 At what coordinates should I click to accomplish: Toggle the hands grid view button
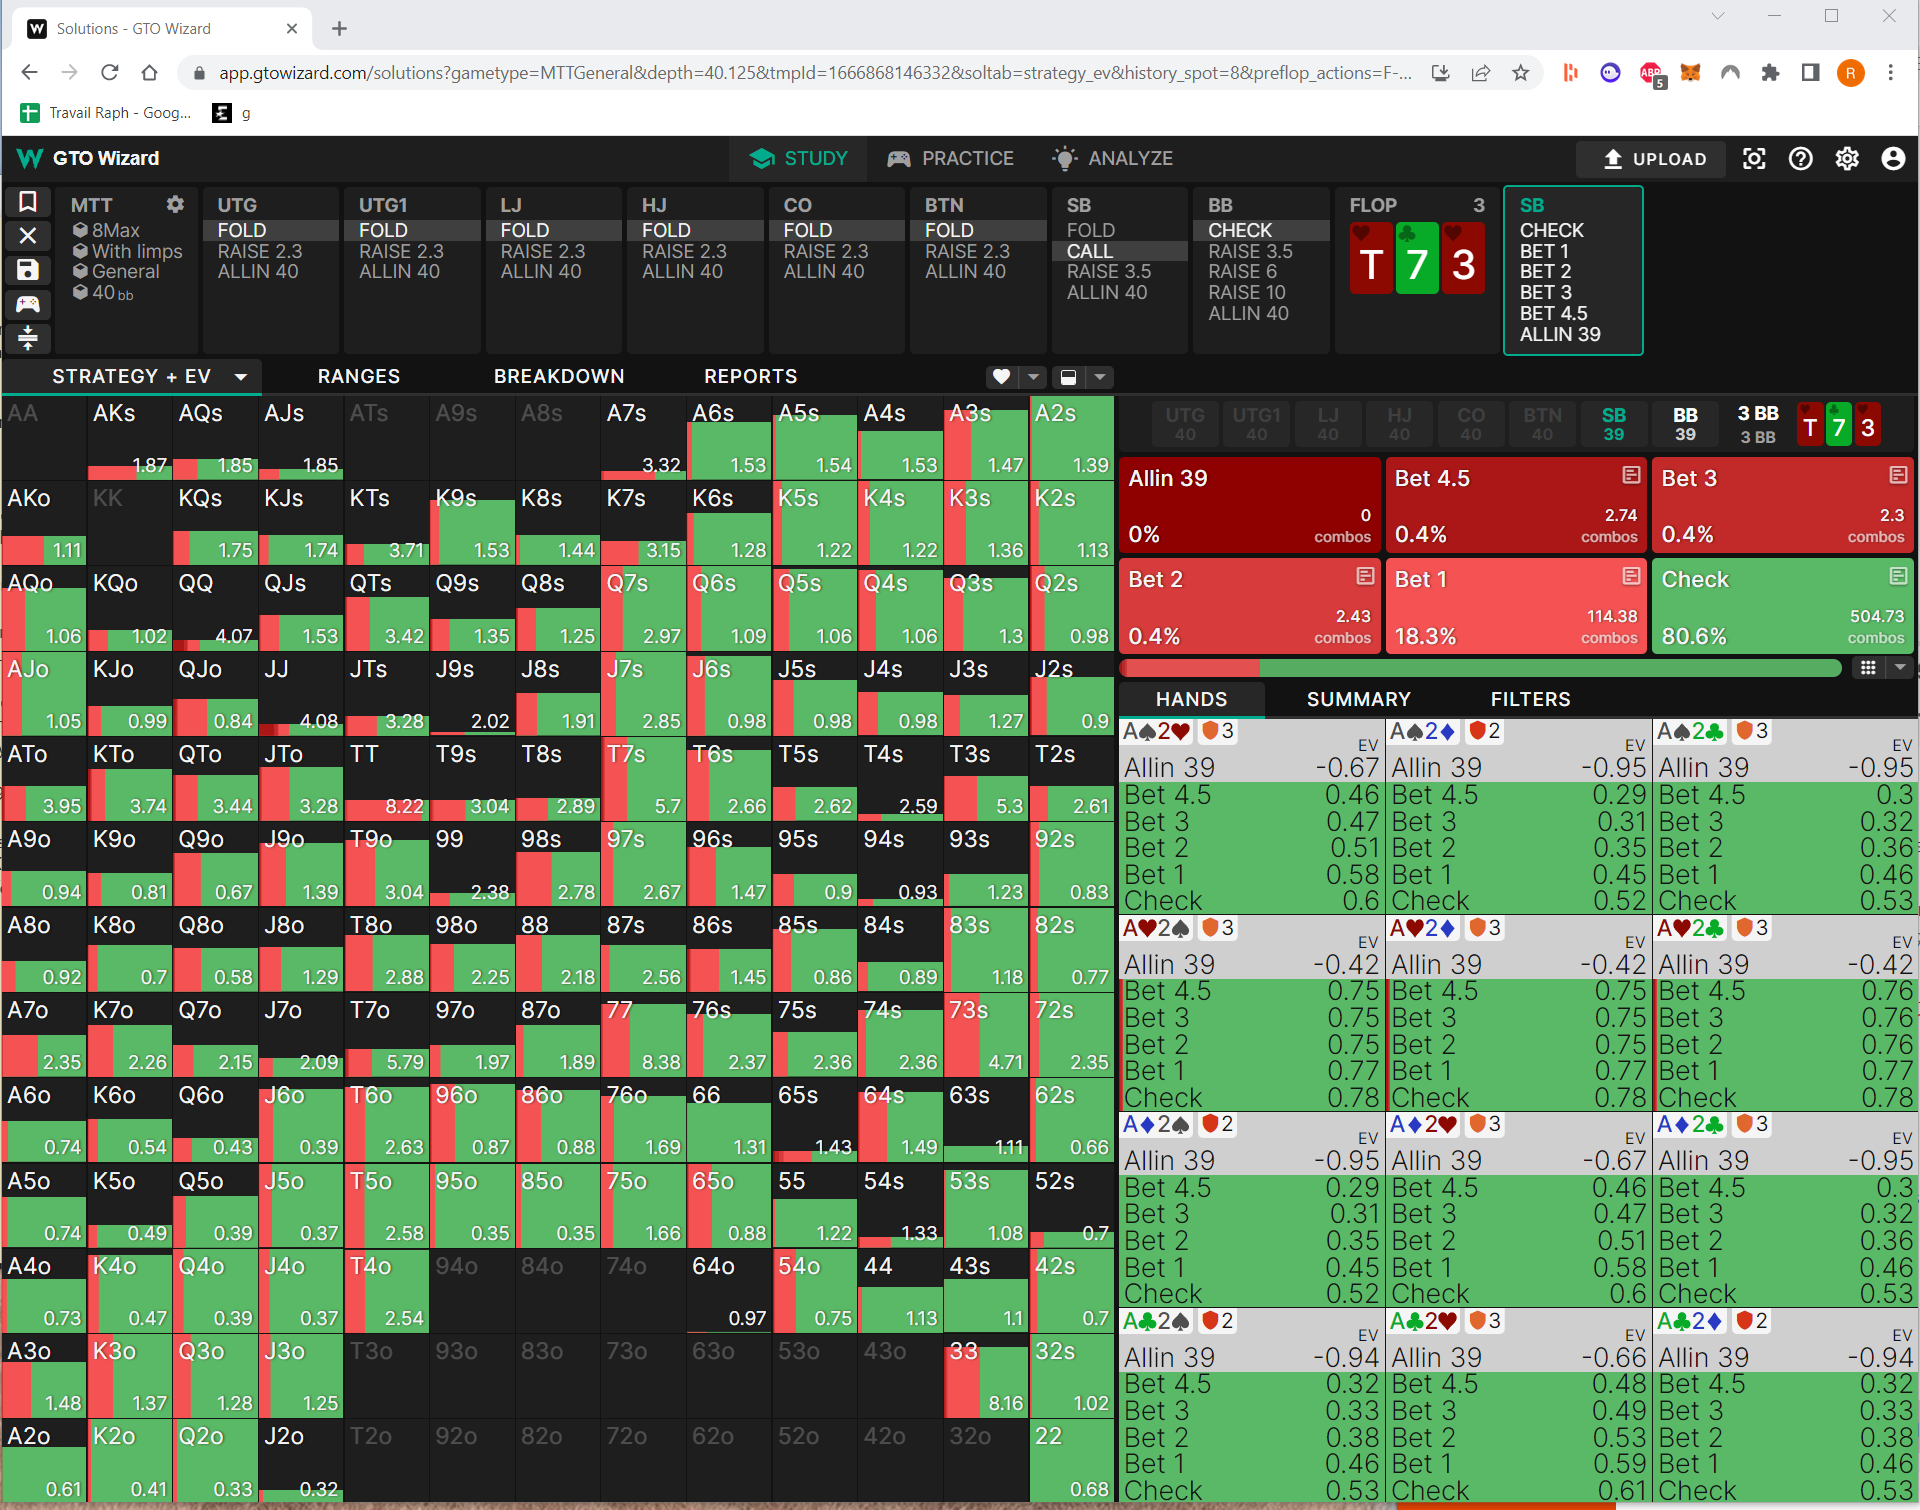(1867, 668)
